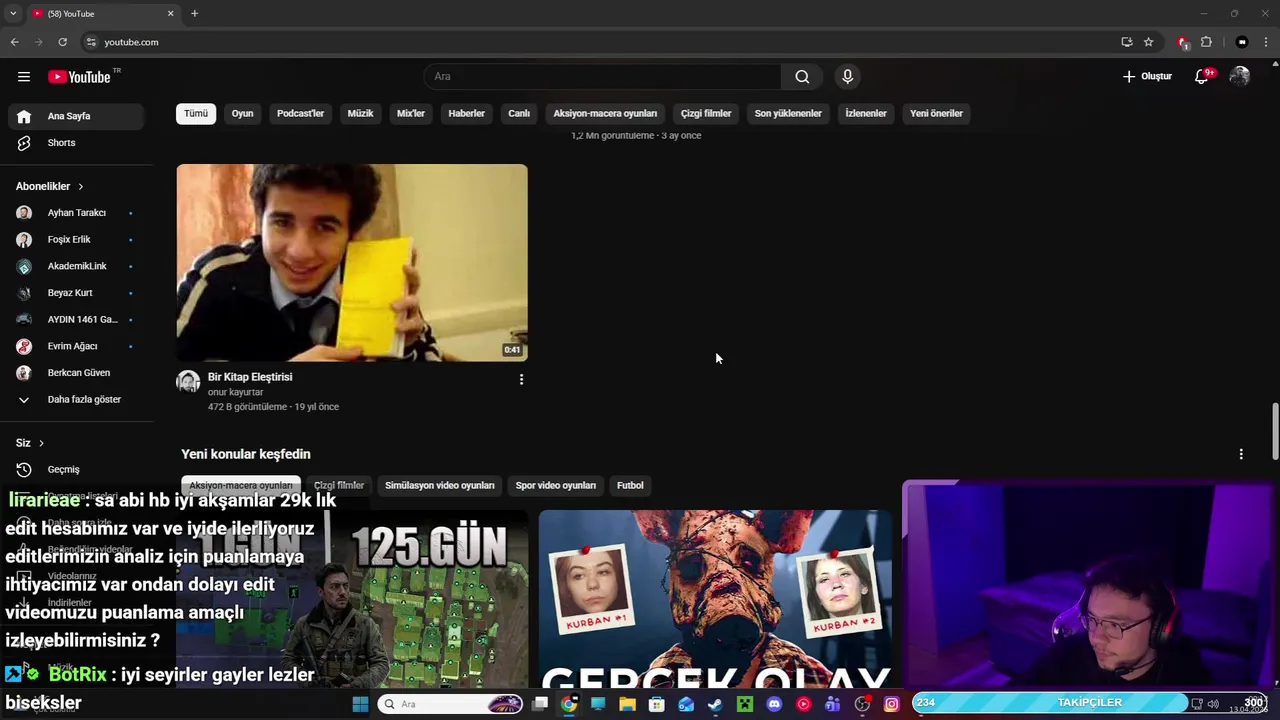Open Ana Sayfa in sidebar
Viewport: 1280px width, 720px height.
point(76,116)
